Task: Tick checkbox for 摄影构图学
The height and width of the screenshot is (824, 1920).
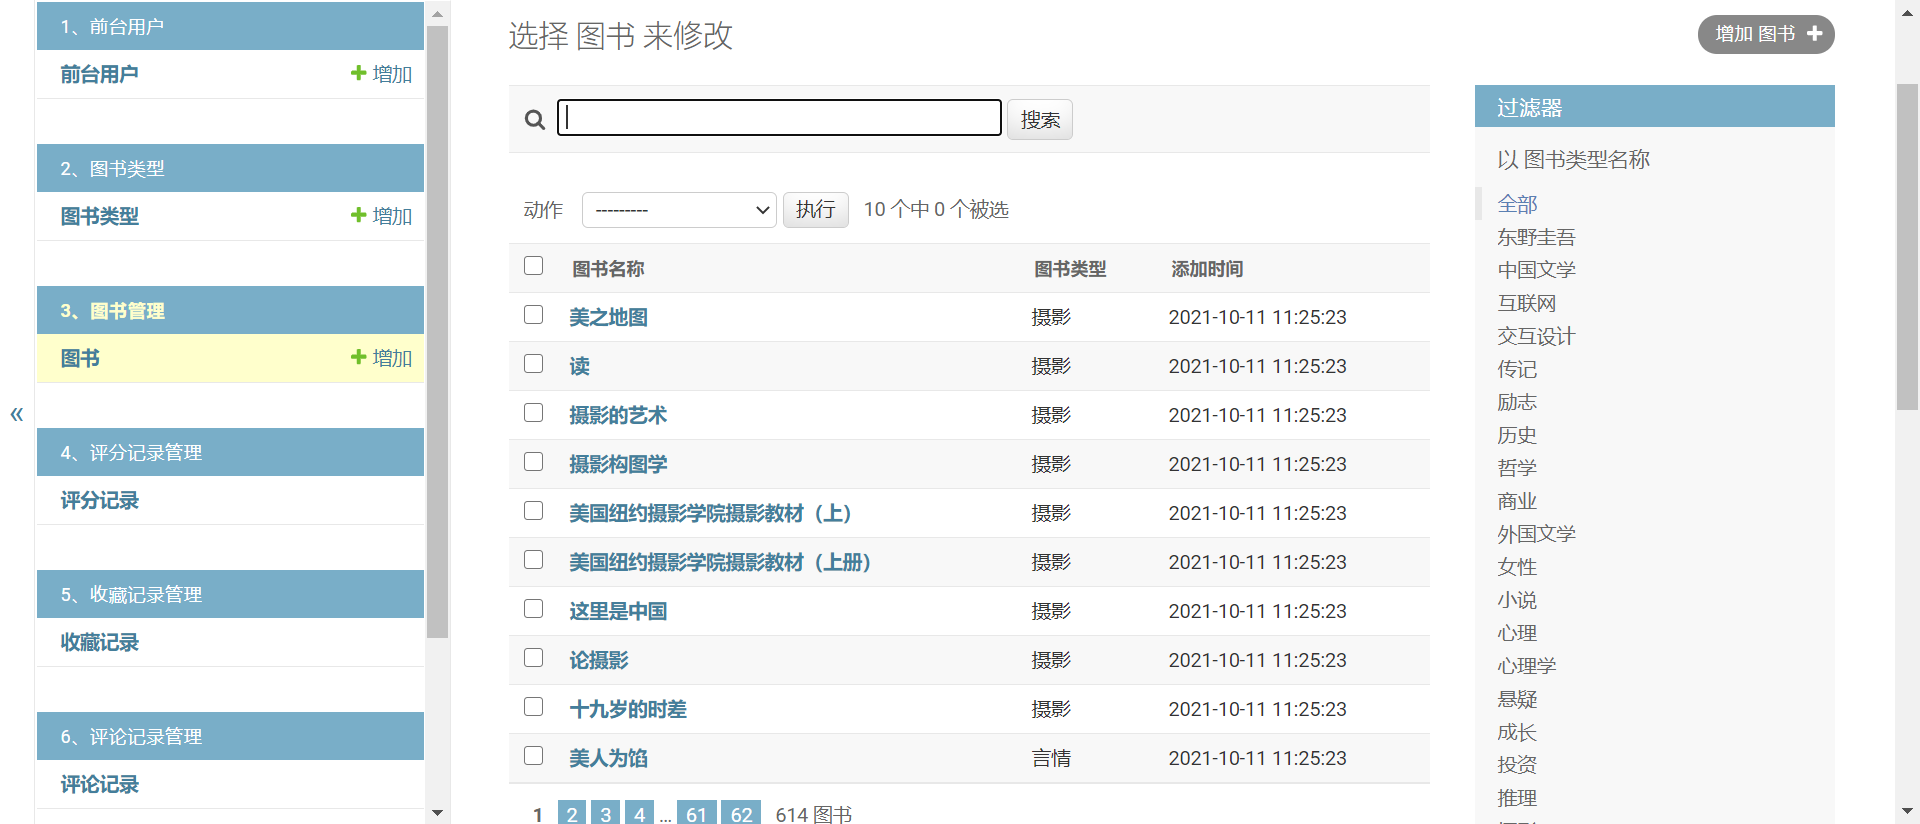Action: coord(534,462)
